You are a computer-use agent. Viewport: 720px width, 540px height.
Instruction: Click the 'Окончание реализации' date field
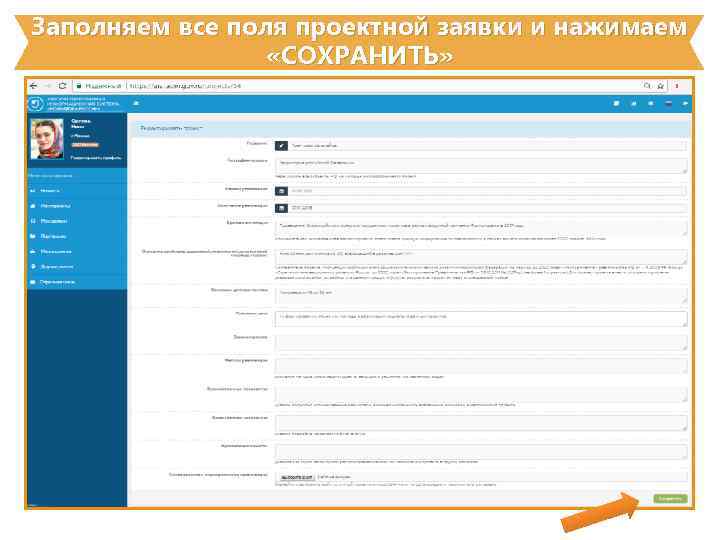tap(488, 208)
